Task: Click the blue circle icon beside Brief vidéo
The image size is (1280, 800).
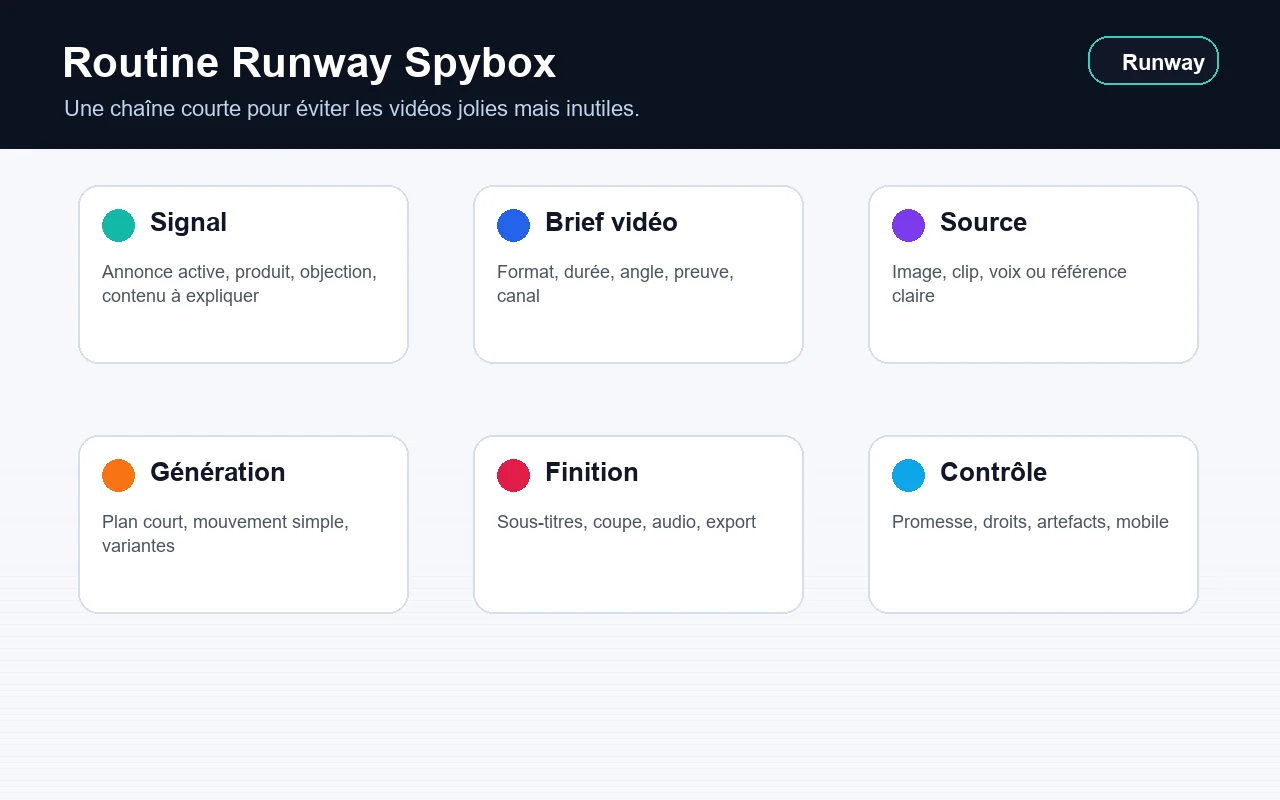Action: [513, 225]
